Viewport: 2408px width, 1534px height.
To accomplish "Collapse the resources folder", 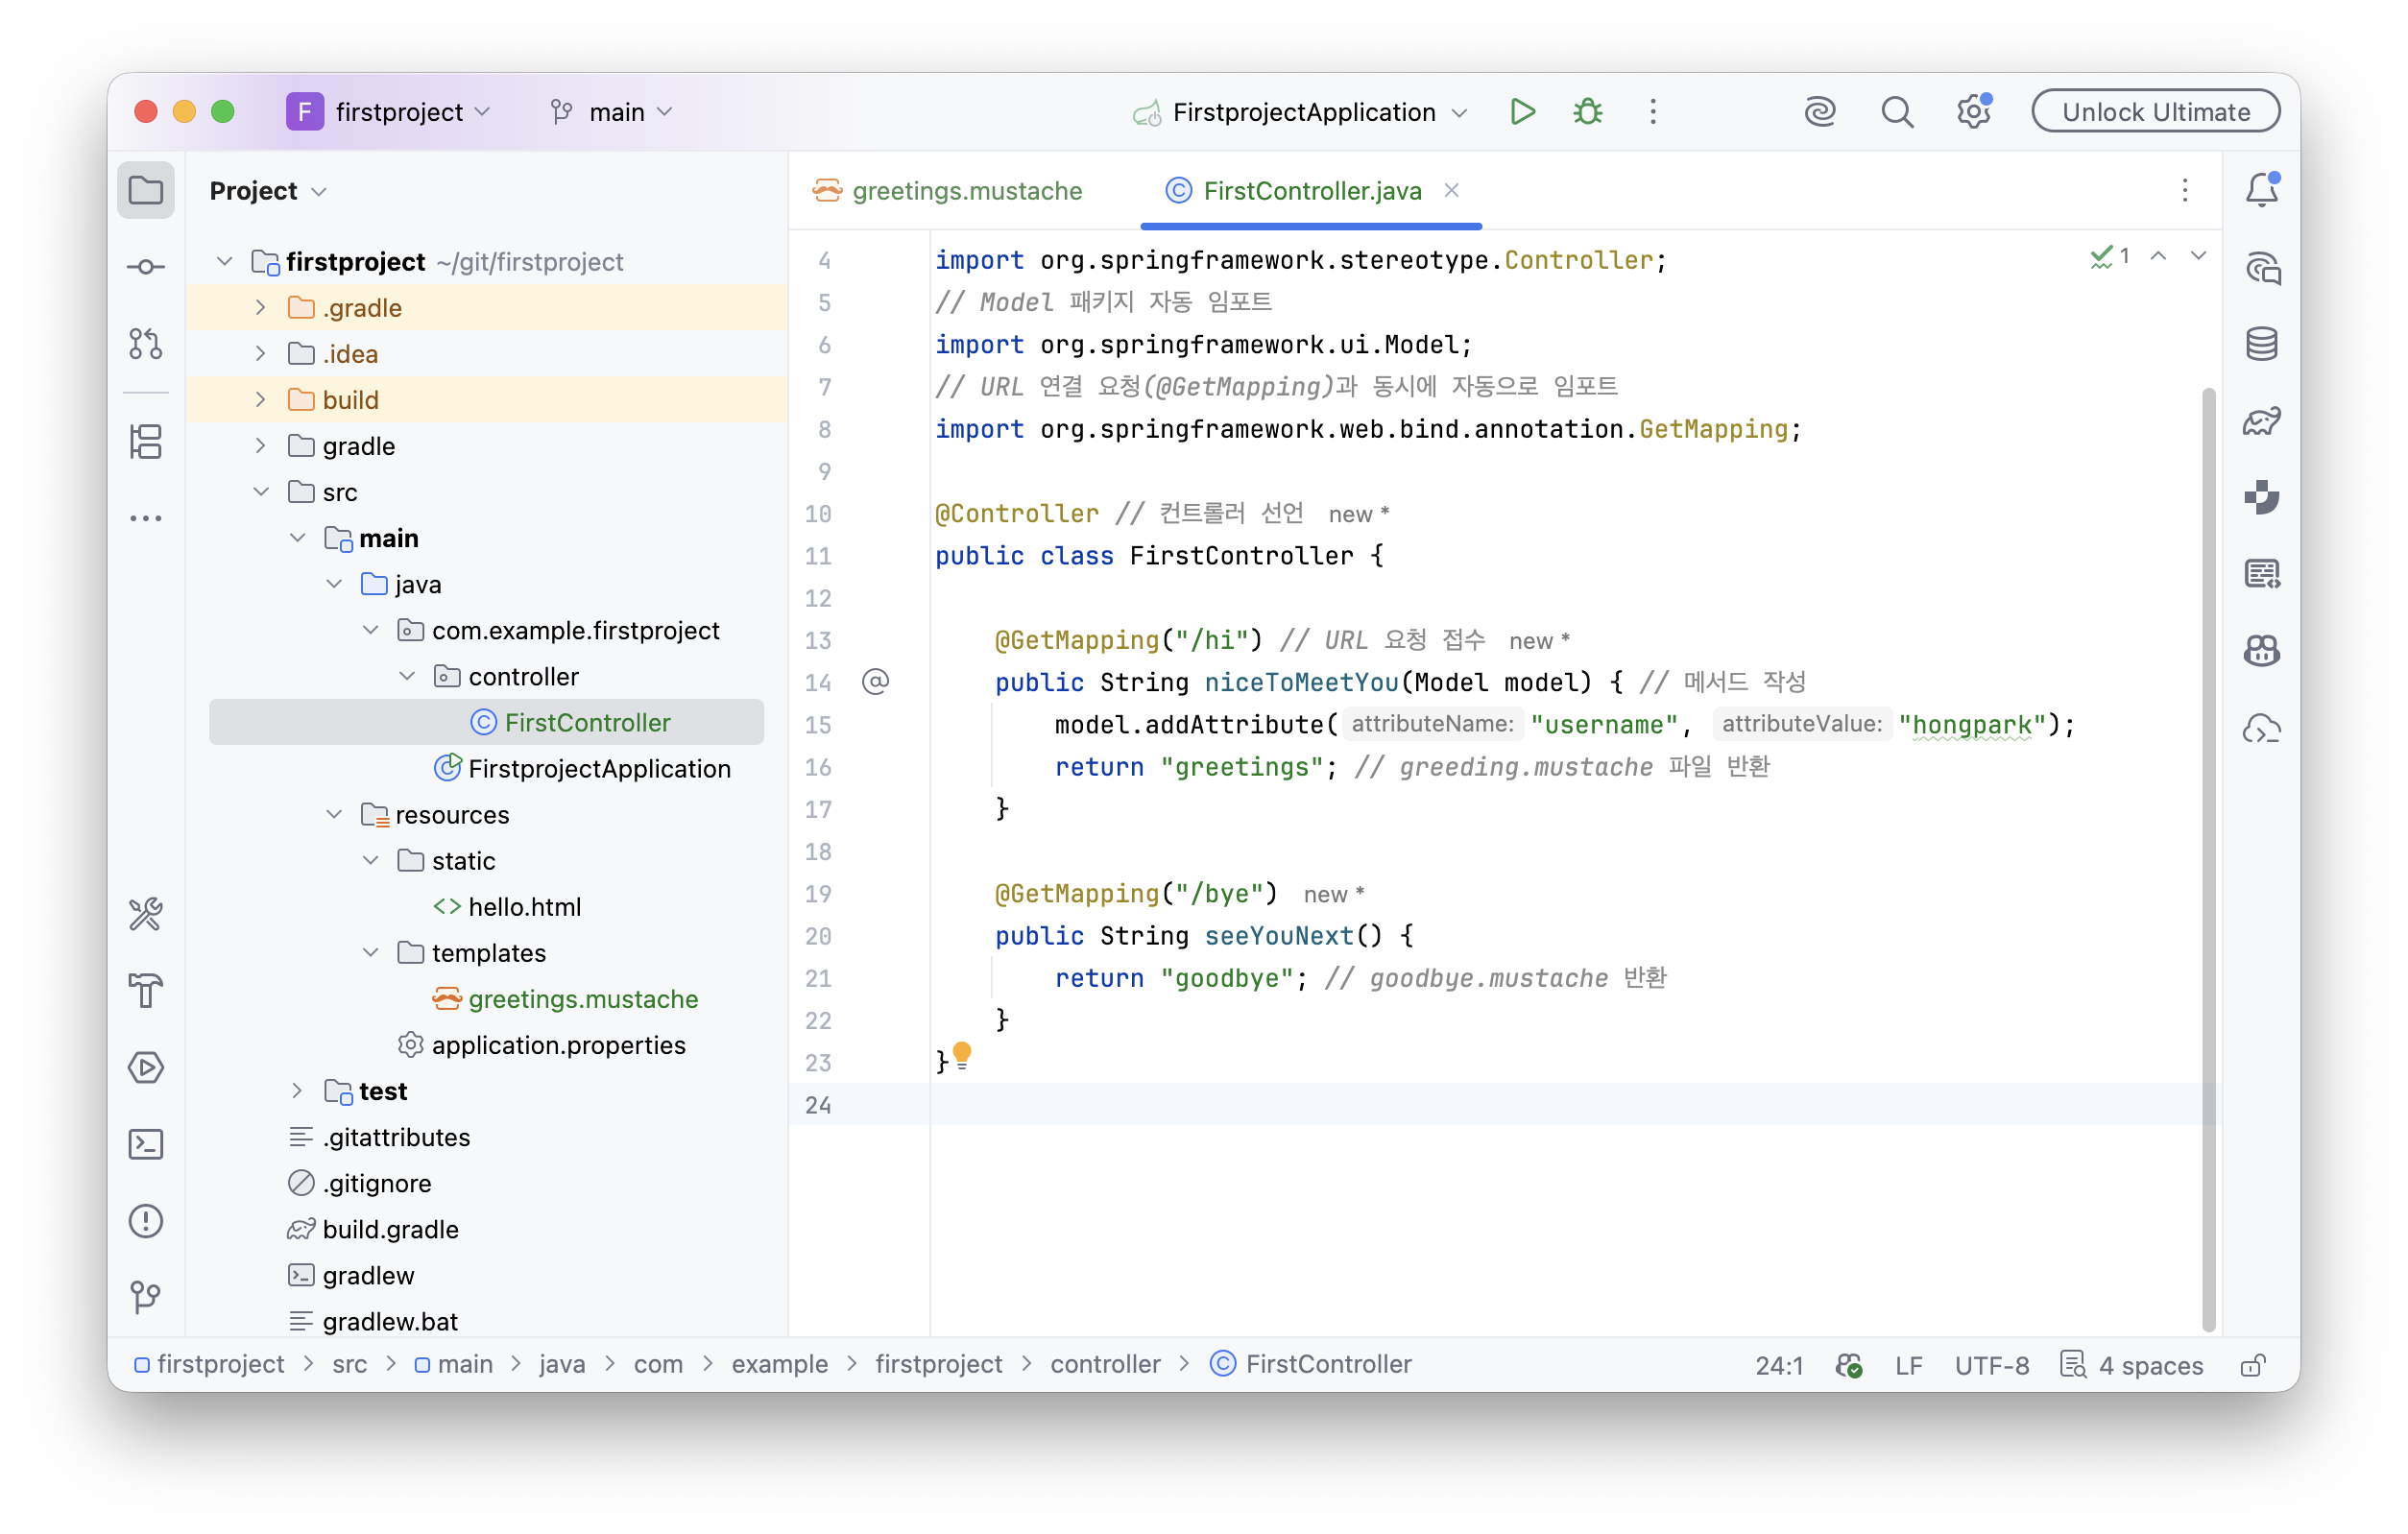I will 334,815.
